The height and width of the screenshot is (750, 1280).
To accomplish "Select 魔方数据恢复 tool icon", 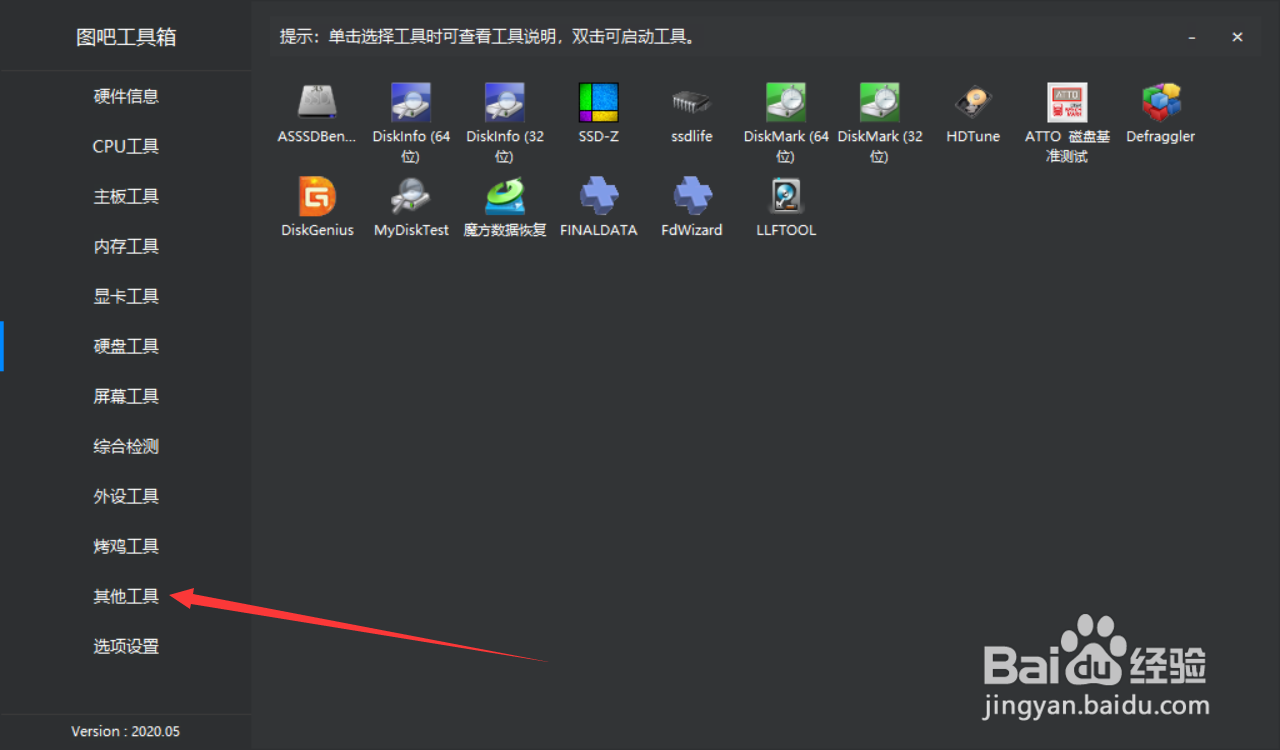I will (x=505, y=196).
